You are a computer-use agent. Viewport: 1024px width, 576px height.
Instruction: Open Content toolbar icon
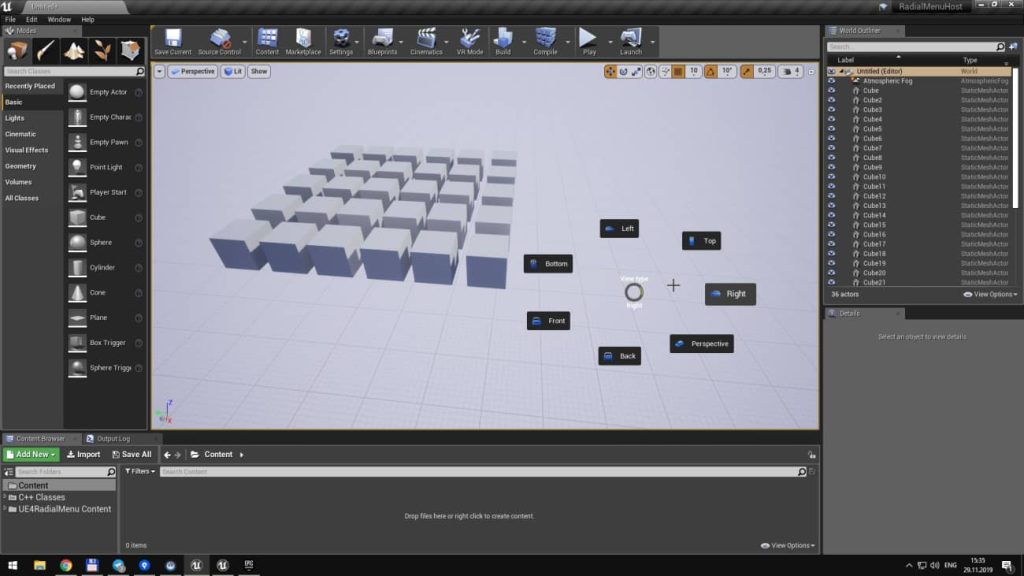click(x=267, y=42)
